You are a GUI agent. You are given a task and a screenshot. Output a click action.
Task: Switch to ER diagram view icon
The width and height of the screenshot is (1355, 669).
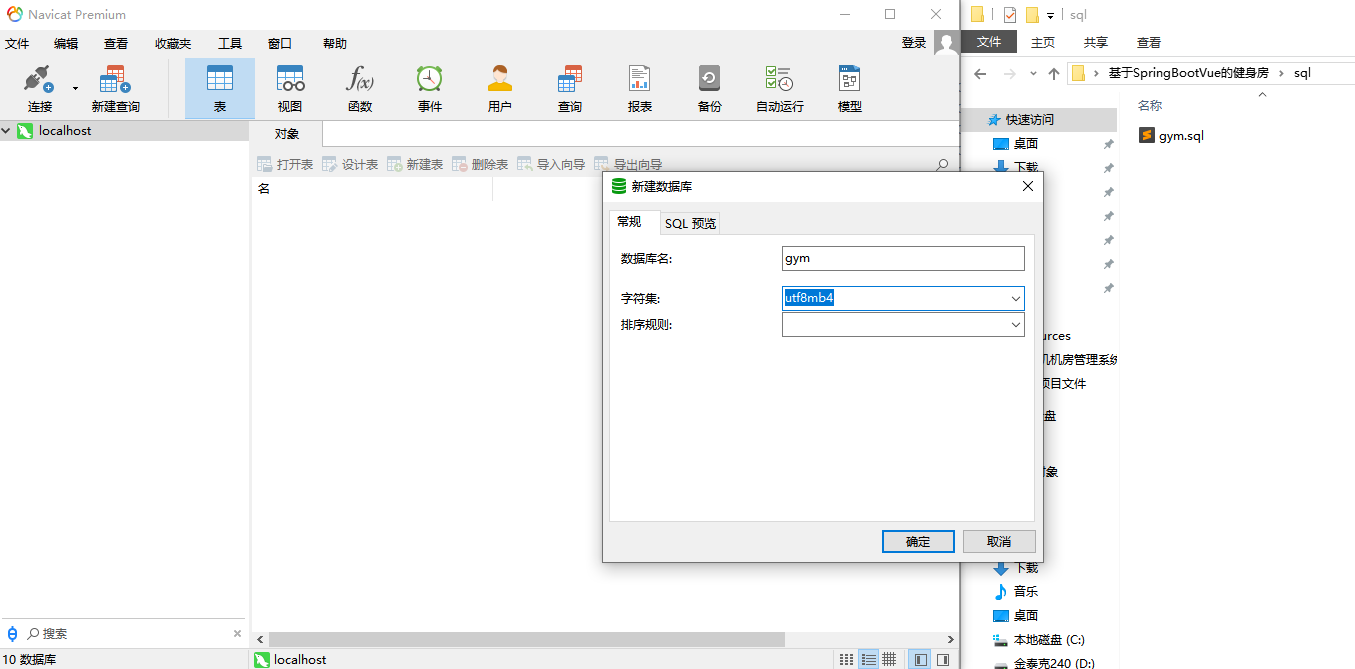[889, 660]
